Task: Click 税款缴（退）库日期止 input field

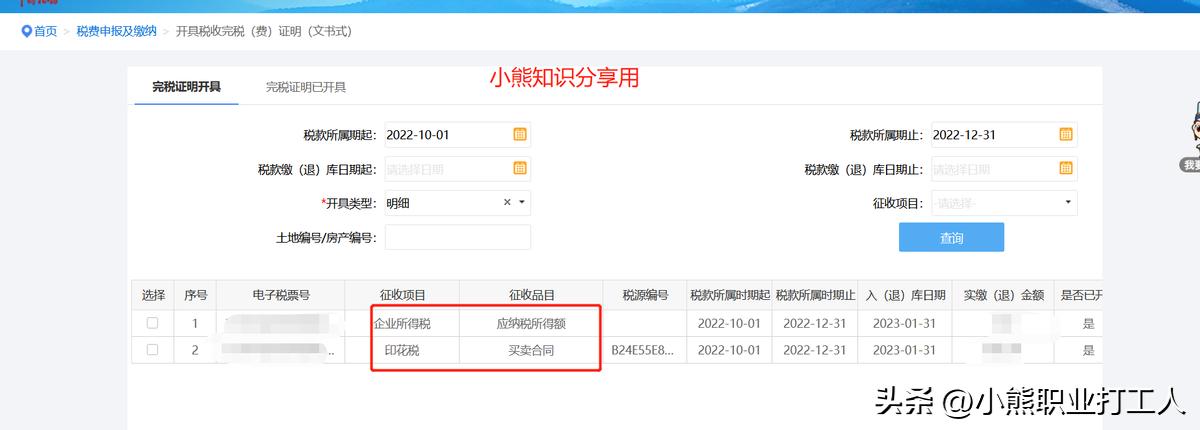Action: tap(1004, 169)
